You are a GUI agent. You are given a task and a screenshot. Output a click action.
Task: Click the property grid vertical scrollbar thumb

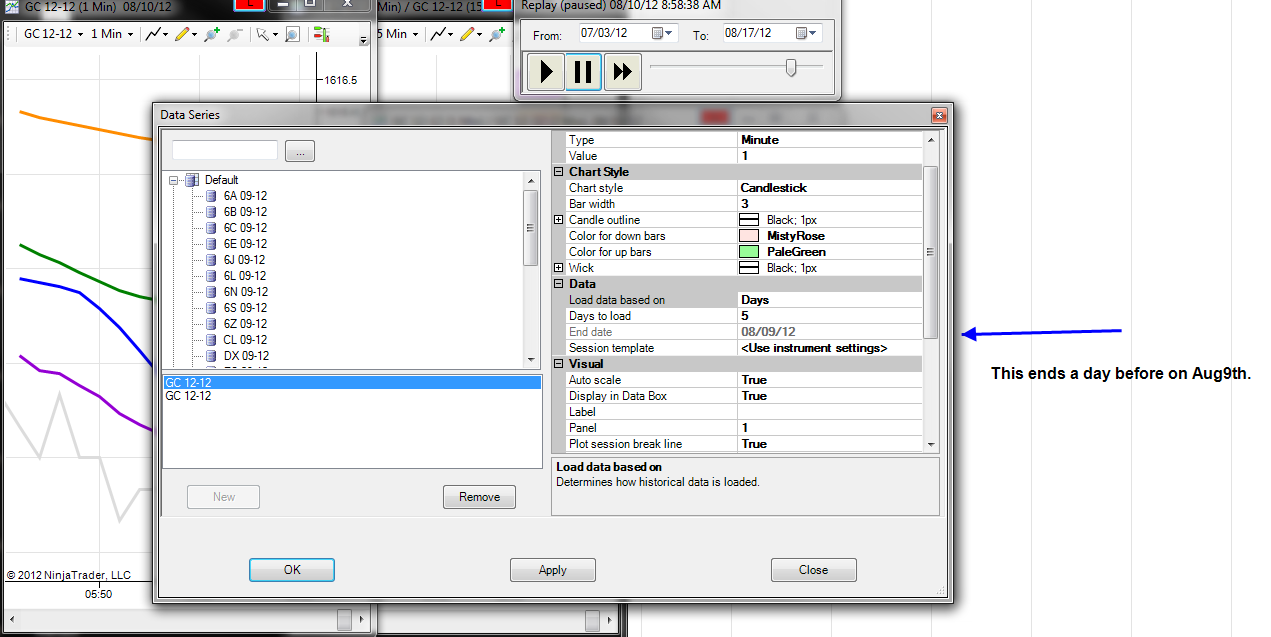tap(931, 252)
